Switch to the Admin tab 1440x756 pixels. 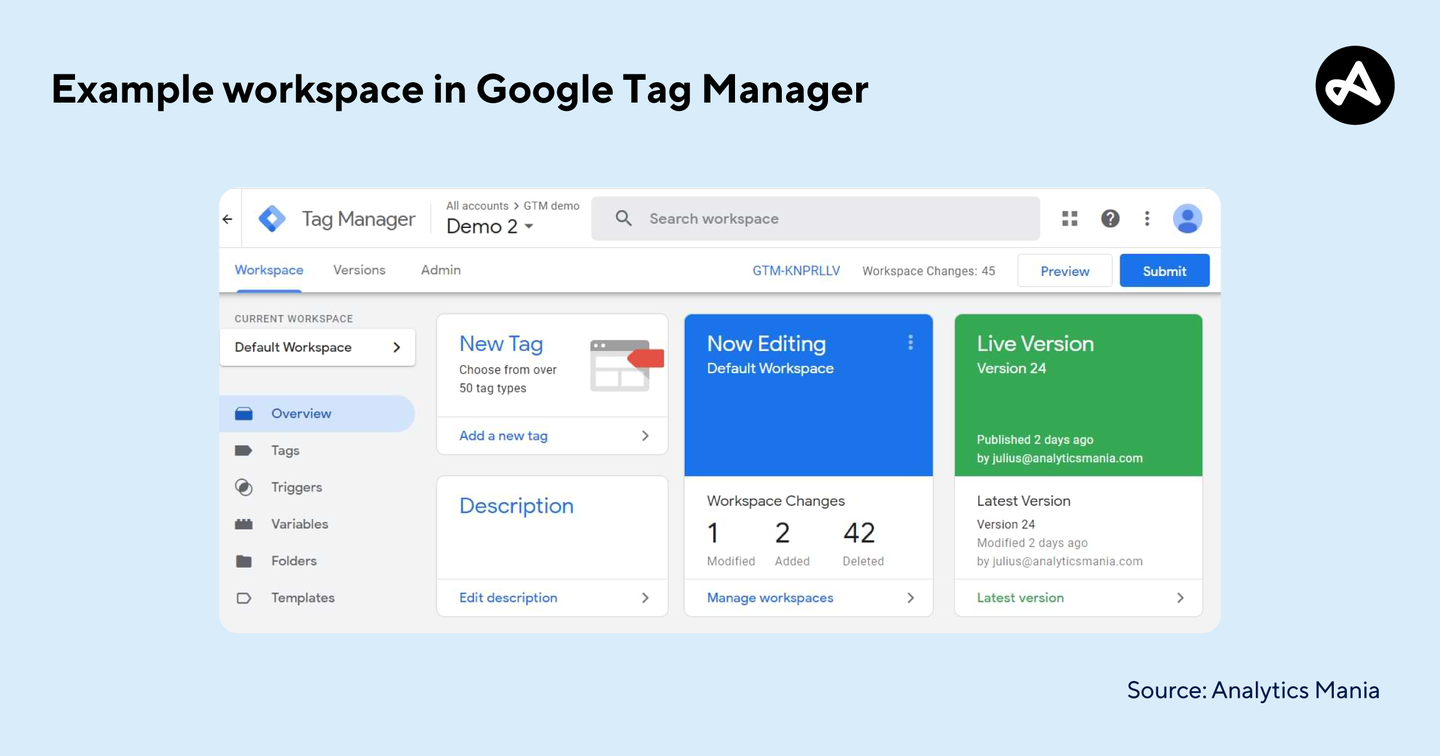point(440,269)
